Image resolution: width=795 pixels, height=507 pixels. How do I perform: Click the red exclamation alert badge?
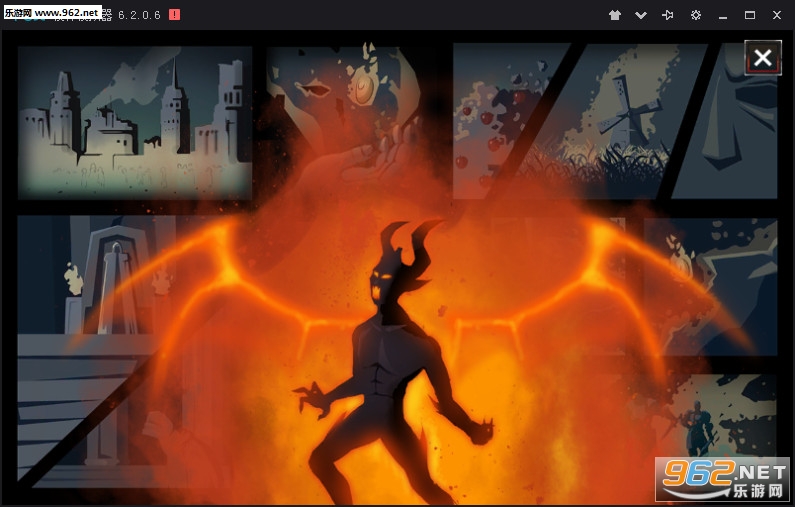tap(175, 15)
